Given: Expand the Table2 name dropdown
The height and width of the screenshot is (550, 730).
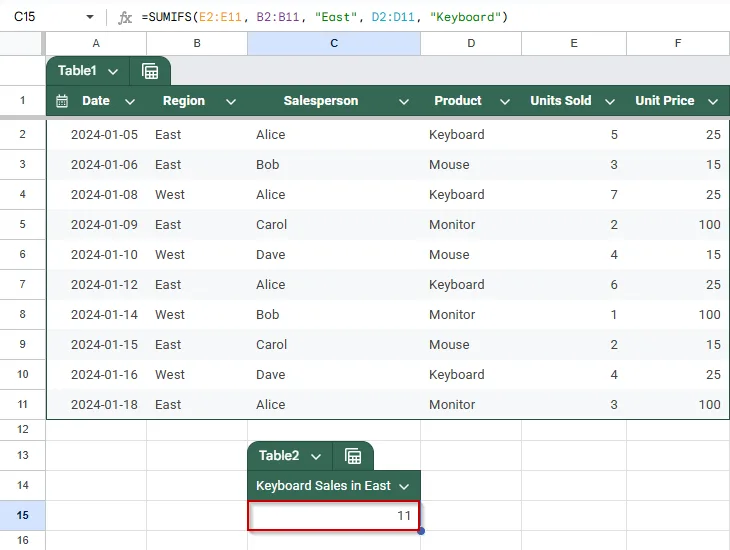Looking at the screenshot, I should pos(316,456).
